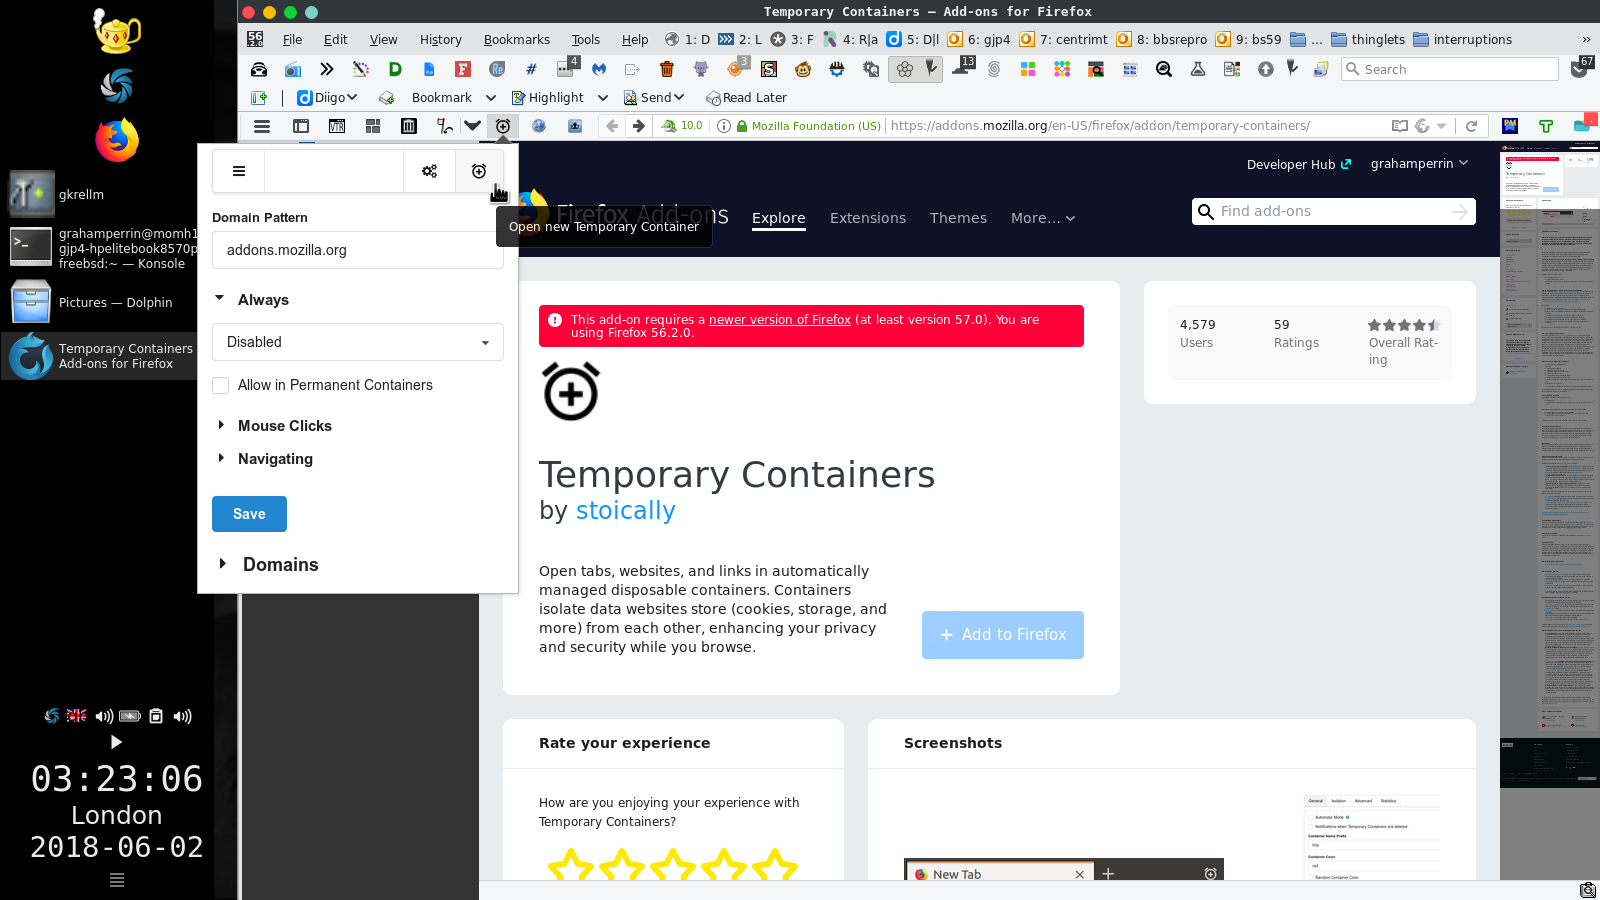Focus the Domain Pattern input field

358,250
